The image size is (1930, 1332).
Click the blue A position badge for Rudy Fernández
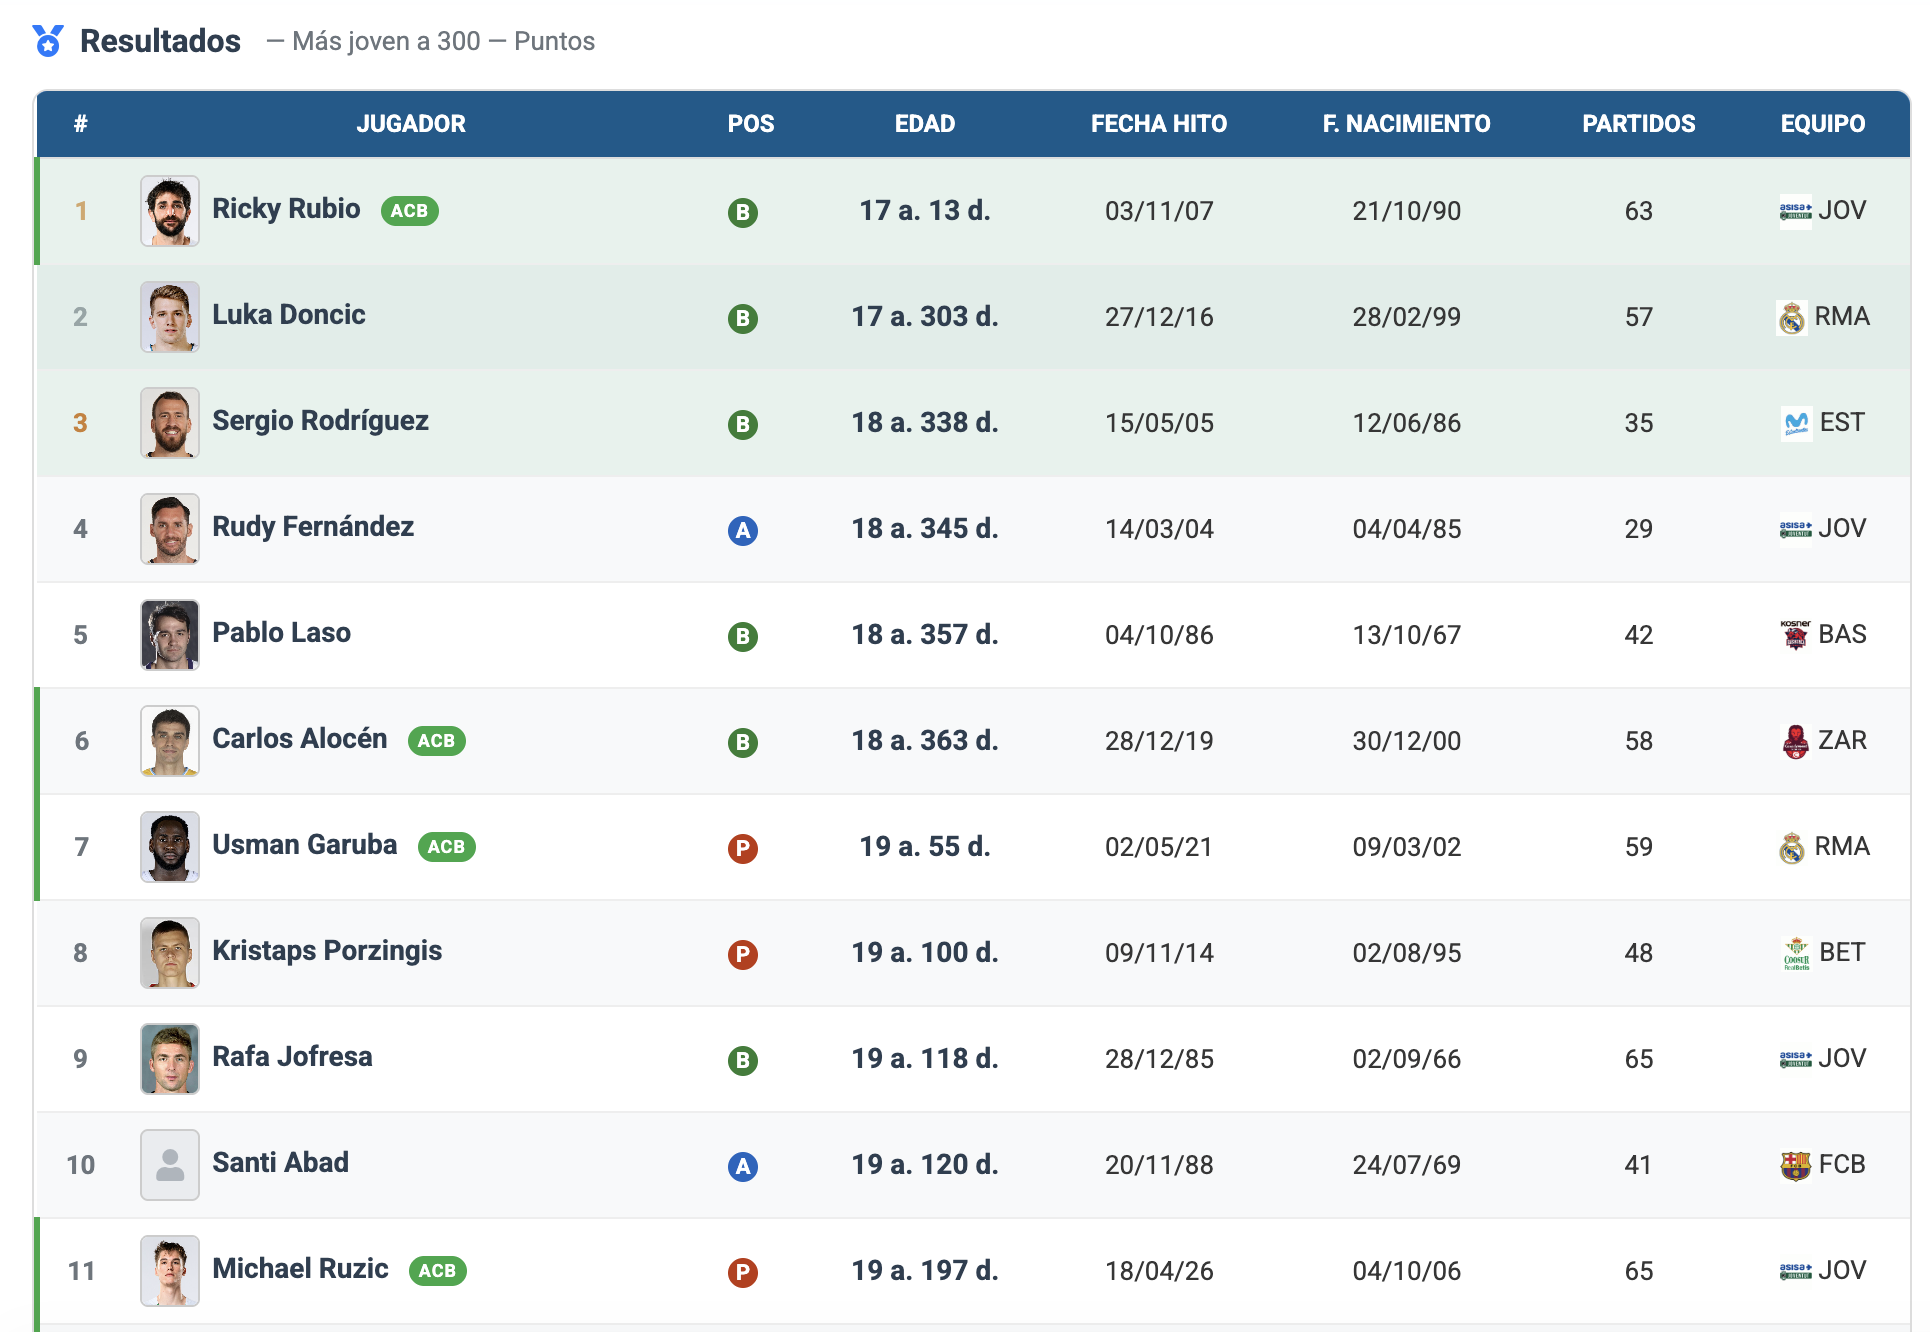[742, 530]
